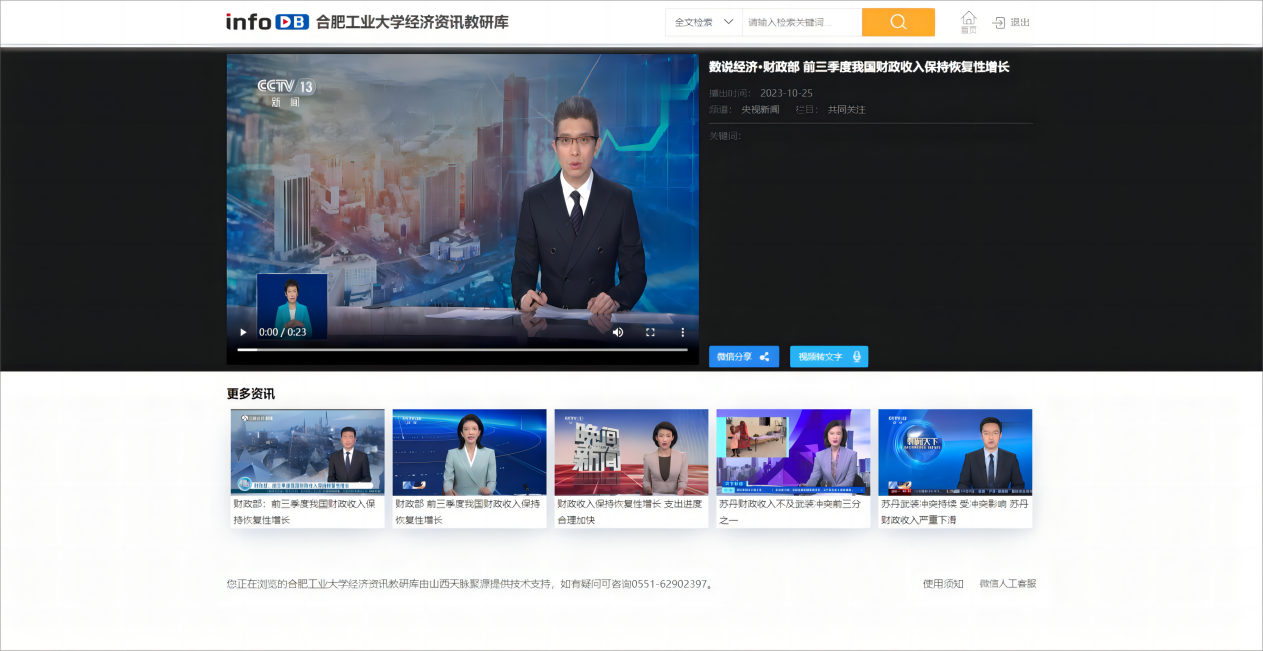This screenshot has height=651, width=1263.
Task: Open the infoDB logo link
Action: coord(267,22)
